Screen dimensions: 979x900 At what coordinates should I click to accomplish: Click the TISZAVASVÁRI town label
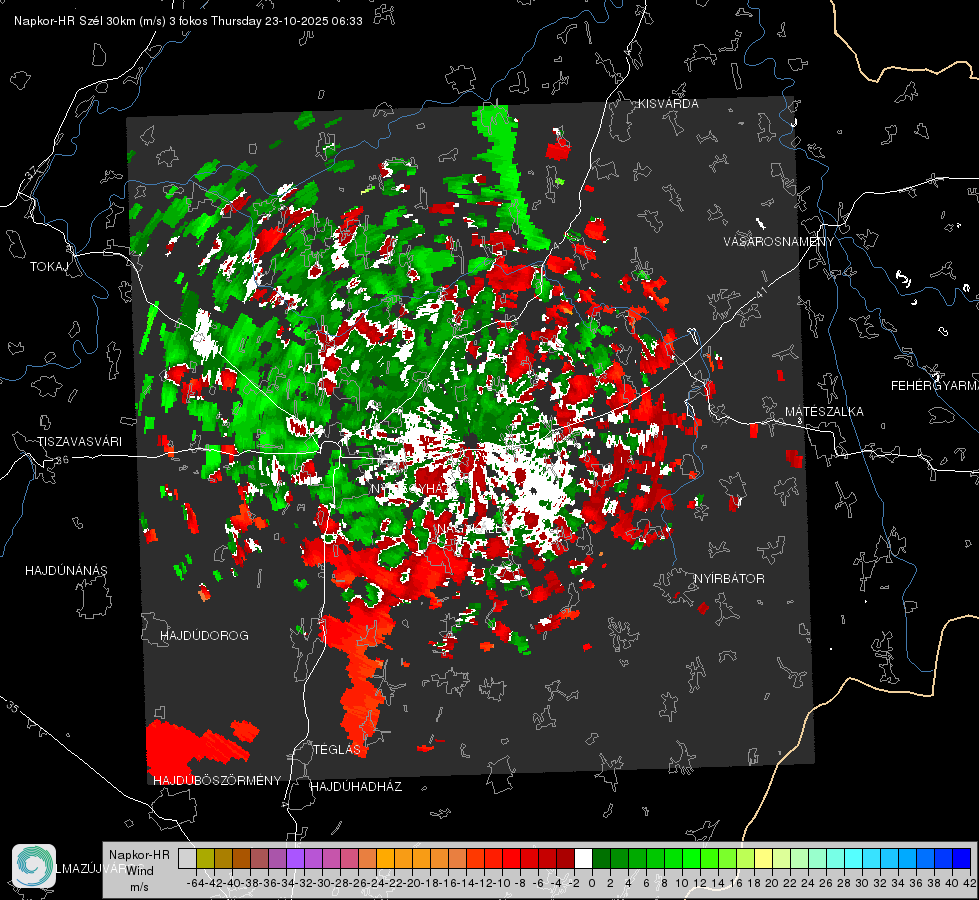(79, 442)
